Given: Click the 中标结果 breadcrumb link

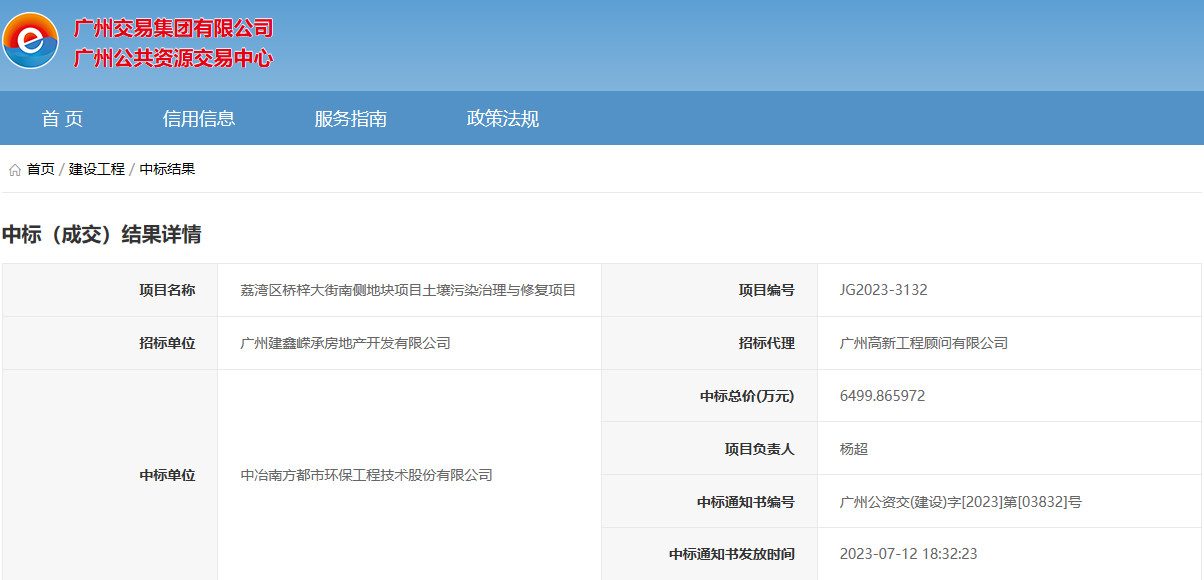Looking at the screenshot, I should [x=167, y=169].
